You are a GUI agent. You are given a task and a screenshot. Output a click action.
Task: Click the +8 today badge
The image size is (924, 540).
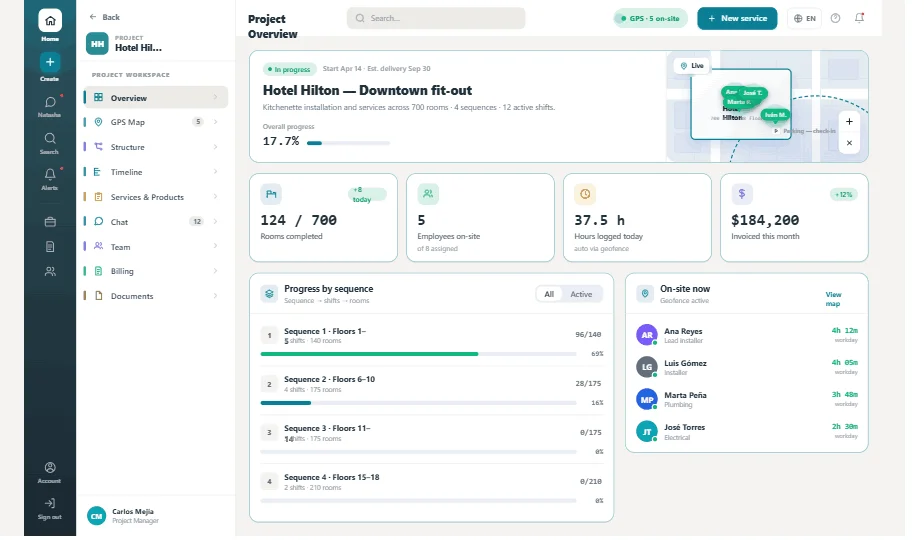click(367, 195)
